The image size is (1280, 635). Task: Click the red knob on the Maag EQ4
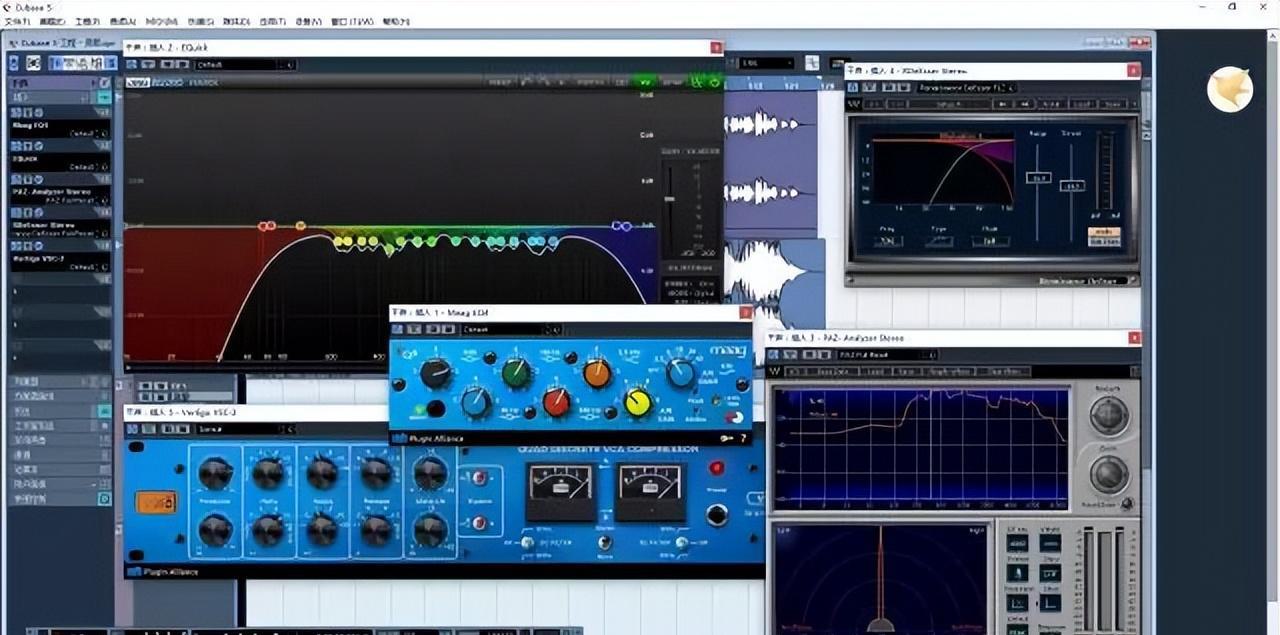(x=556, y=402)
